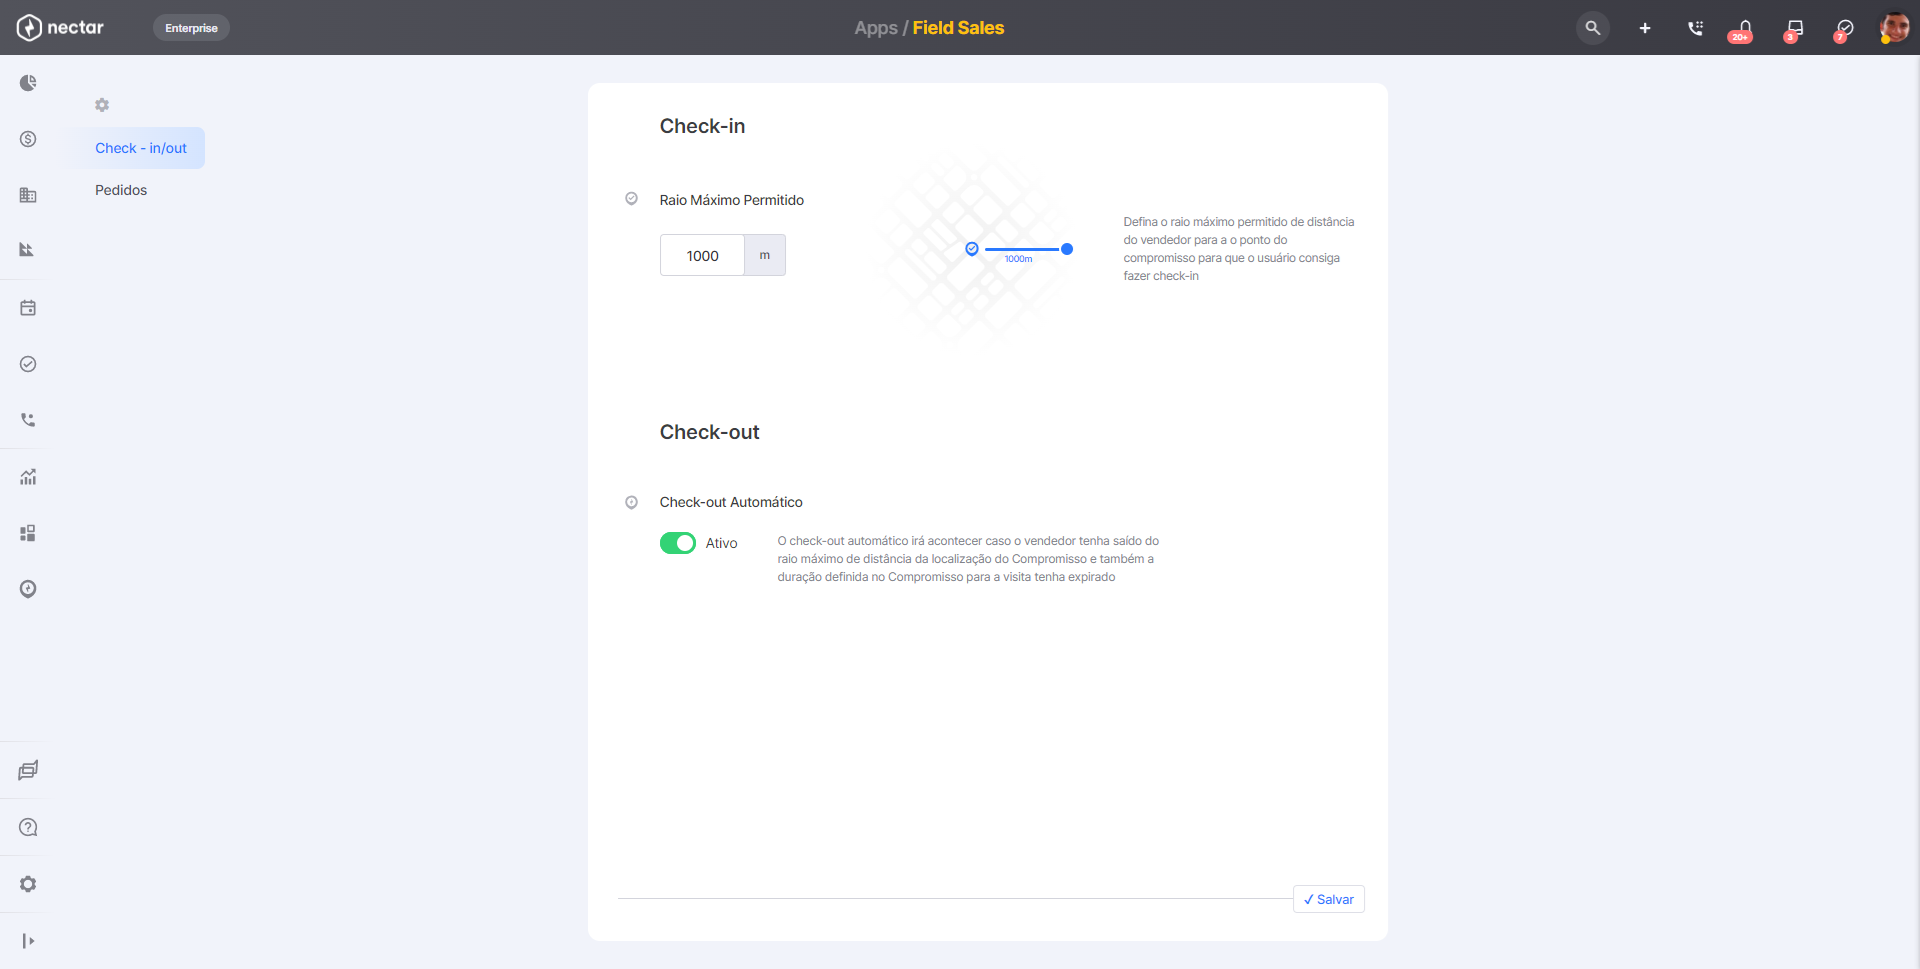This screenshot has height=969, width=1920.
Task: Open the reports chart icon
Action: tap(28, 477)
